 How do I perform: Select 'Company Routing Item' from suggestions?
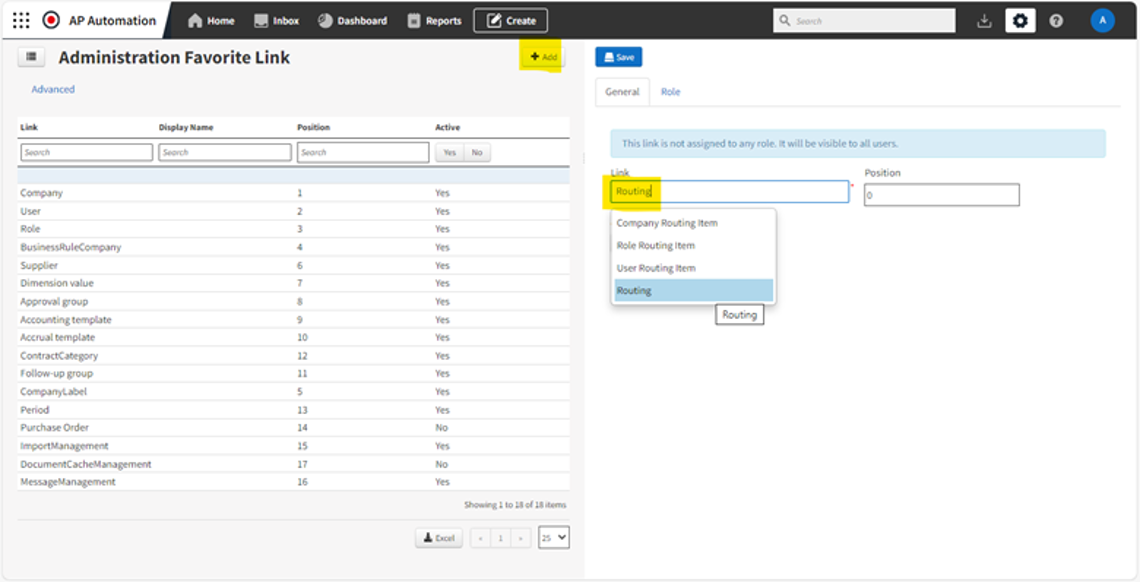click(667, 223)
